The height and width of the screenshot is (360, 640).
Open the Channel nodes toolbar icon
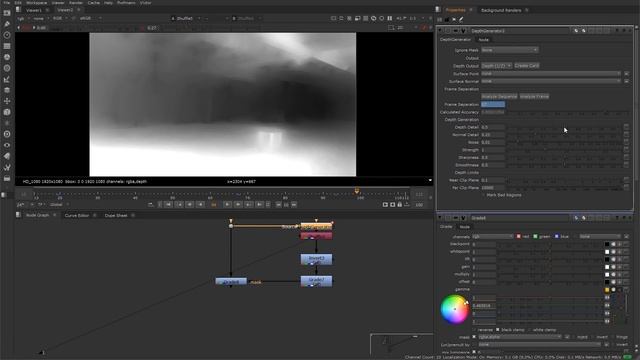click(x=7, y=46)
